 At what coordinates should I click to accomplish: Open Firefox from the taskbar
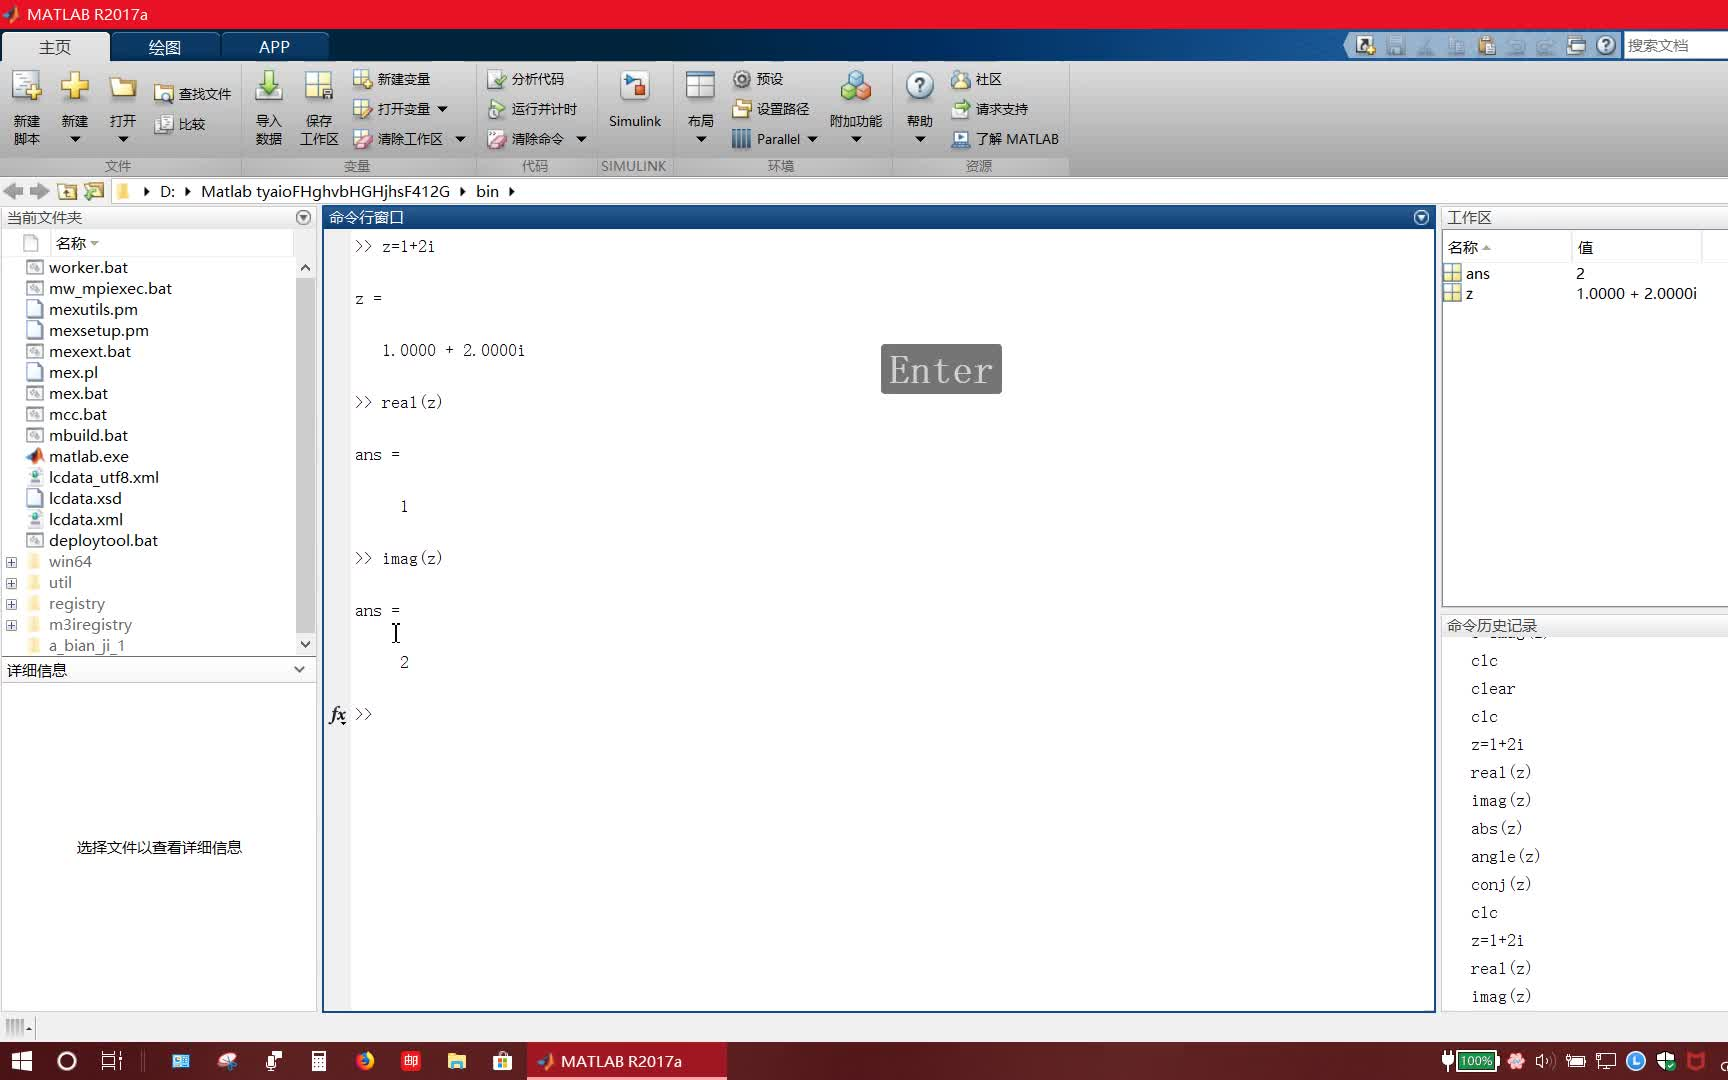pyautogui.click(x=364, y=1061)
